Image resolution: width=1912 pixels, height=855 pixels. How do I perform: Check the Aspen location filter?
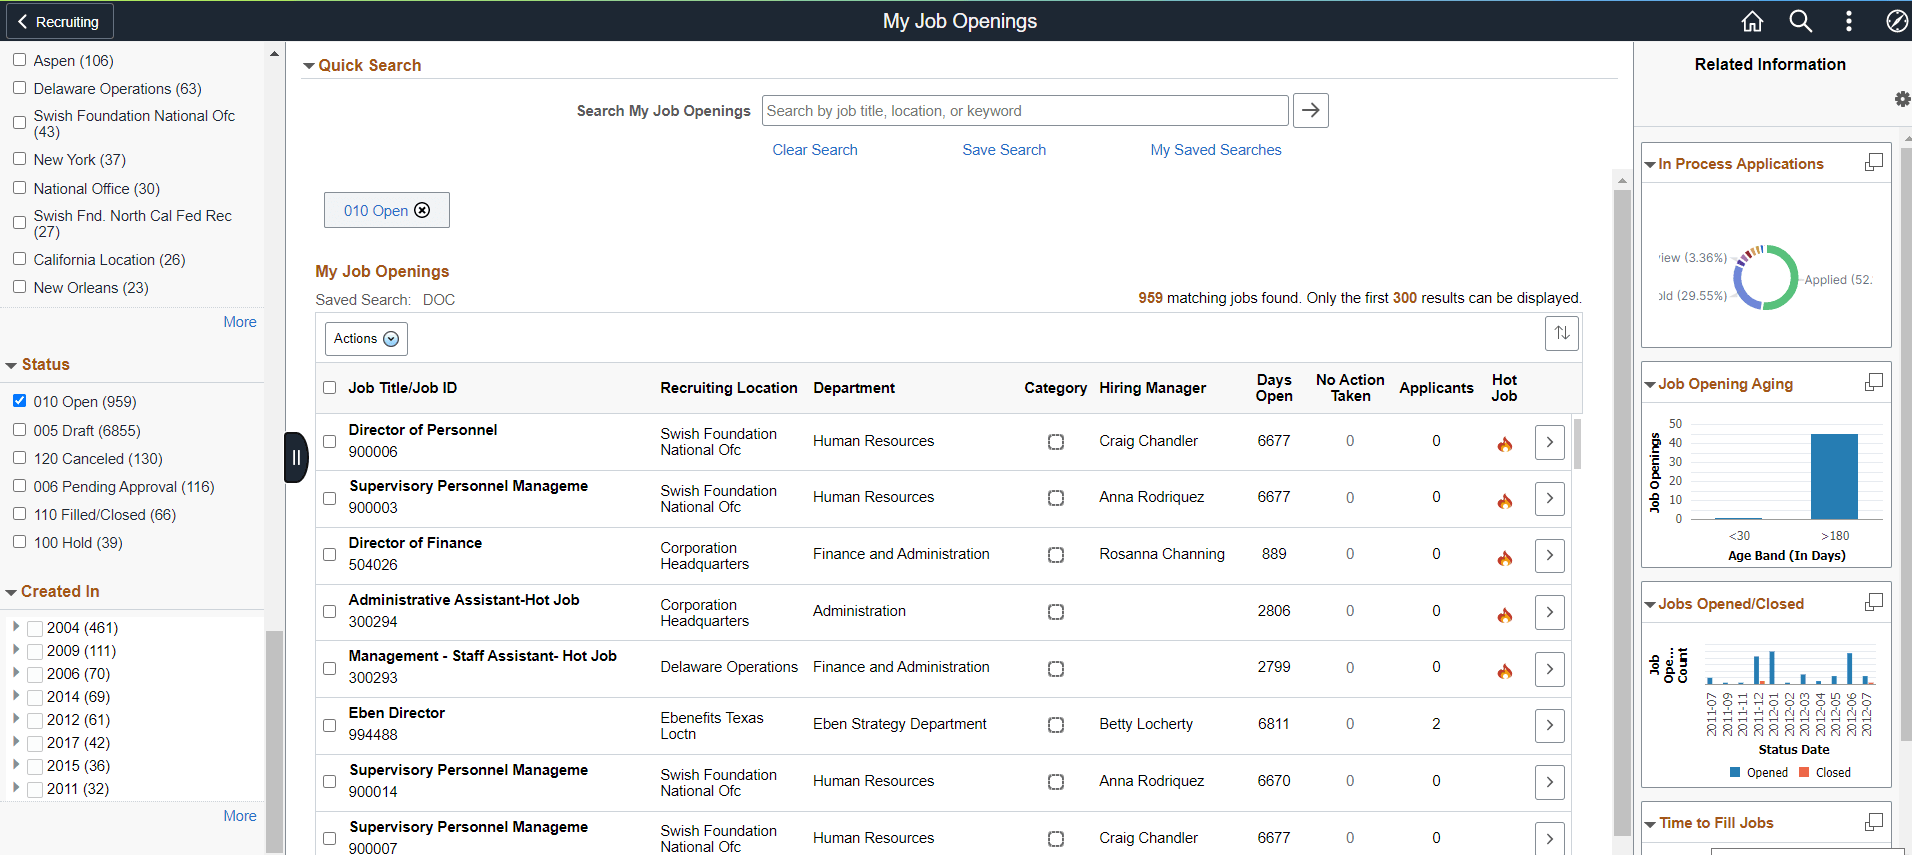click(x=19, y=60)
